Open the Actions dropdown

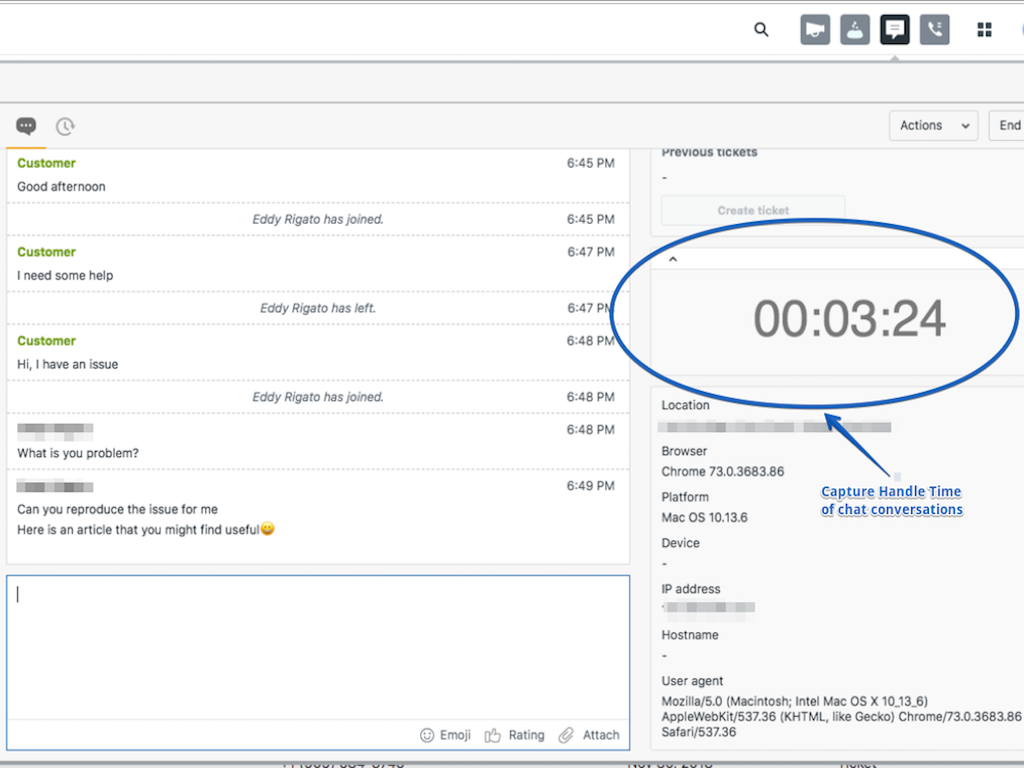point(933,126)
